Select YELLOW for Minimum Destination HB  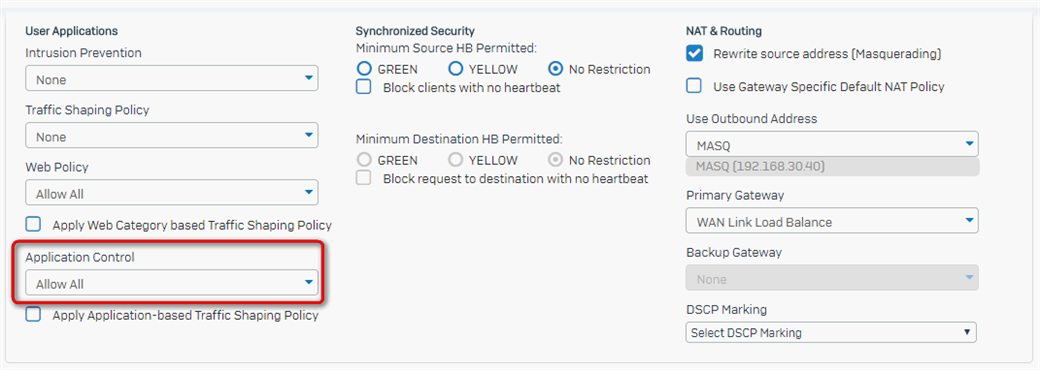pyautogui.click(x=455, y=160)
